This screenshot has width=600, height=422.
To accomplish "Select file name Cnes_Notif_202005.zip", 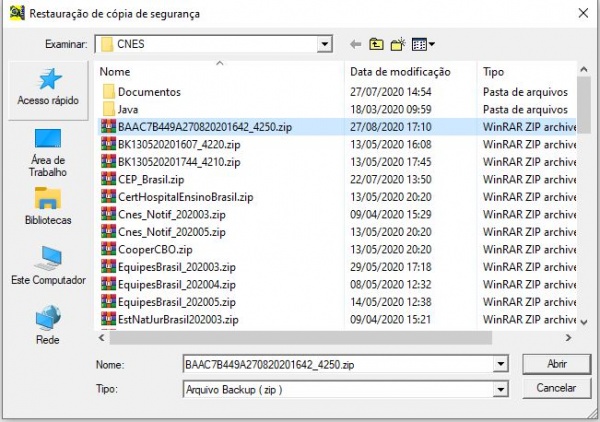I will (x=172, y=232).
